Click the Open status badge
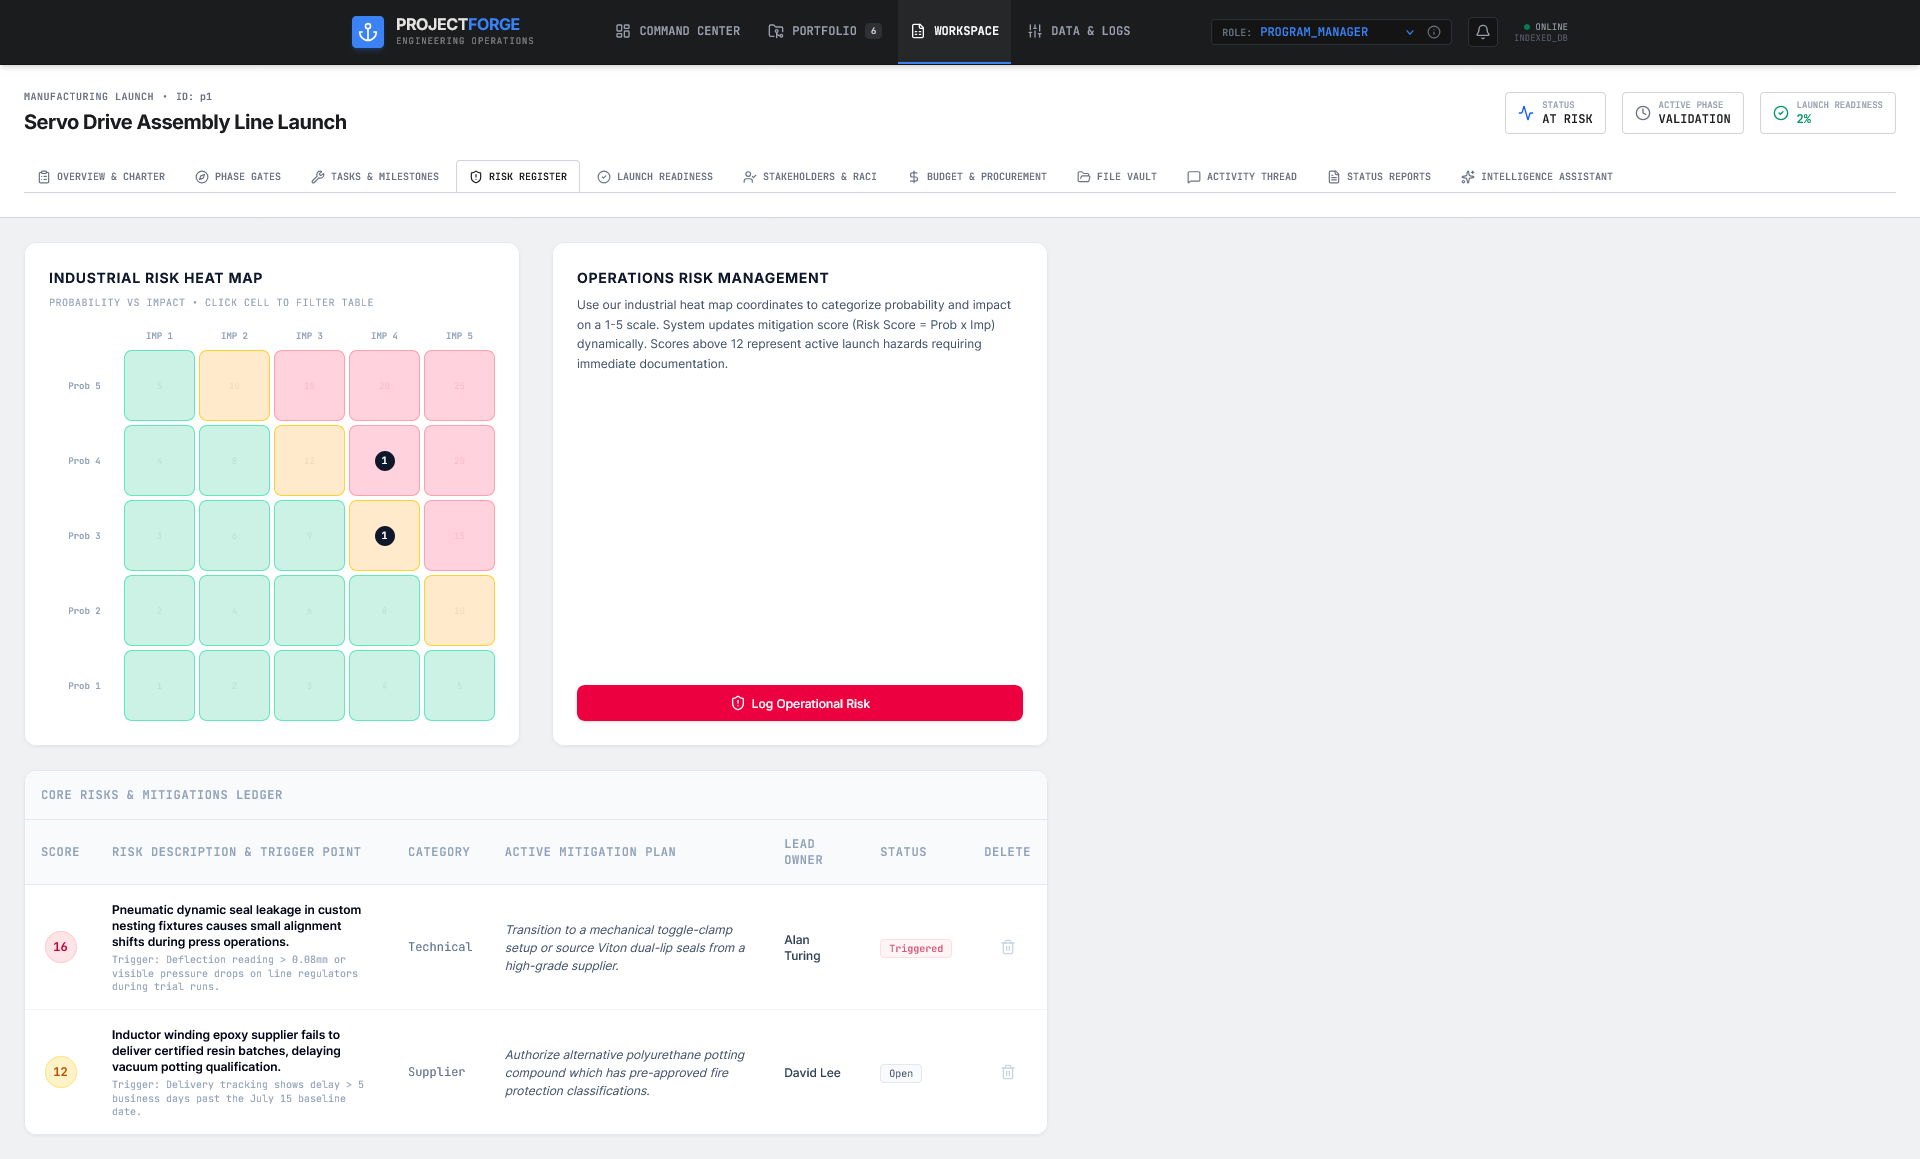This screenshot has width=1920, height=1159. tap(901, 1073)
